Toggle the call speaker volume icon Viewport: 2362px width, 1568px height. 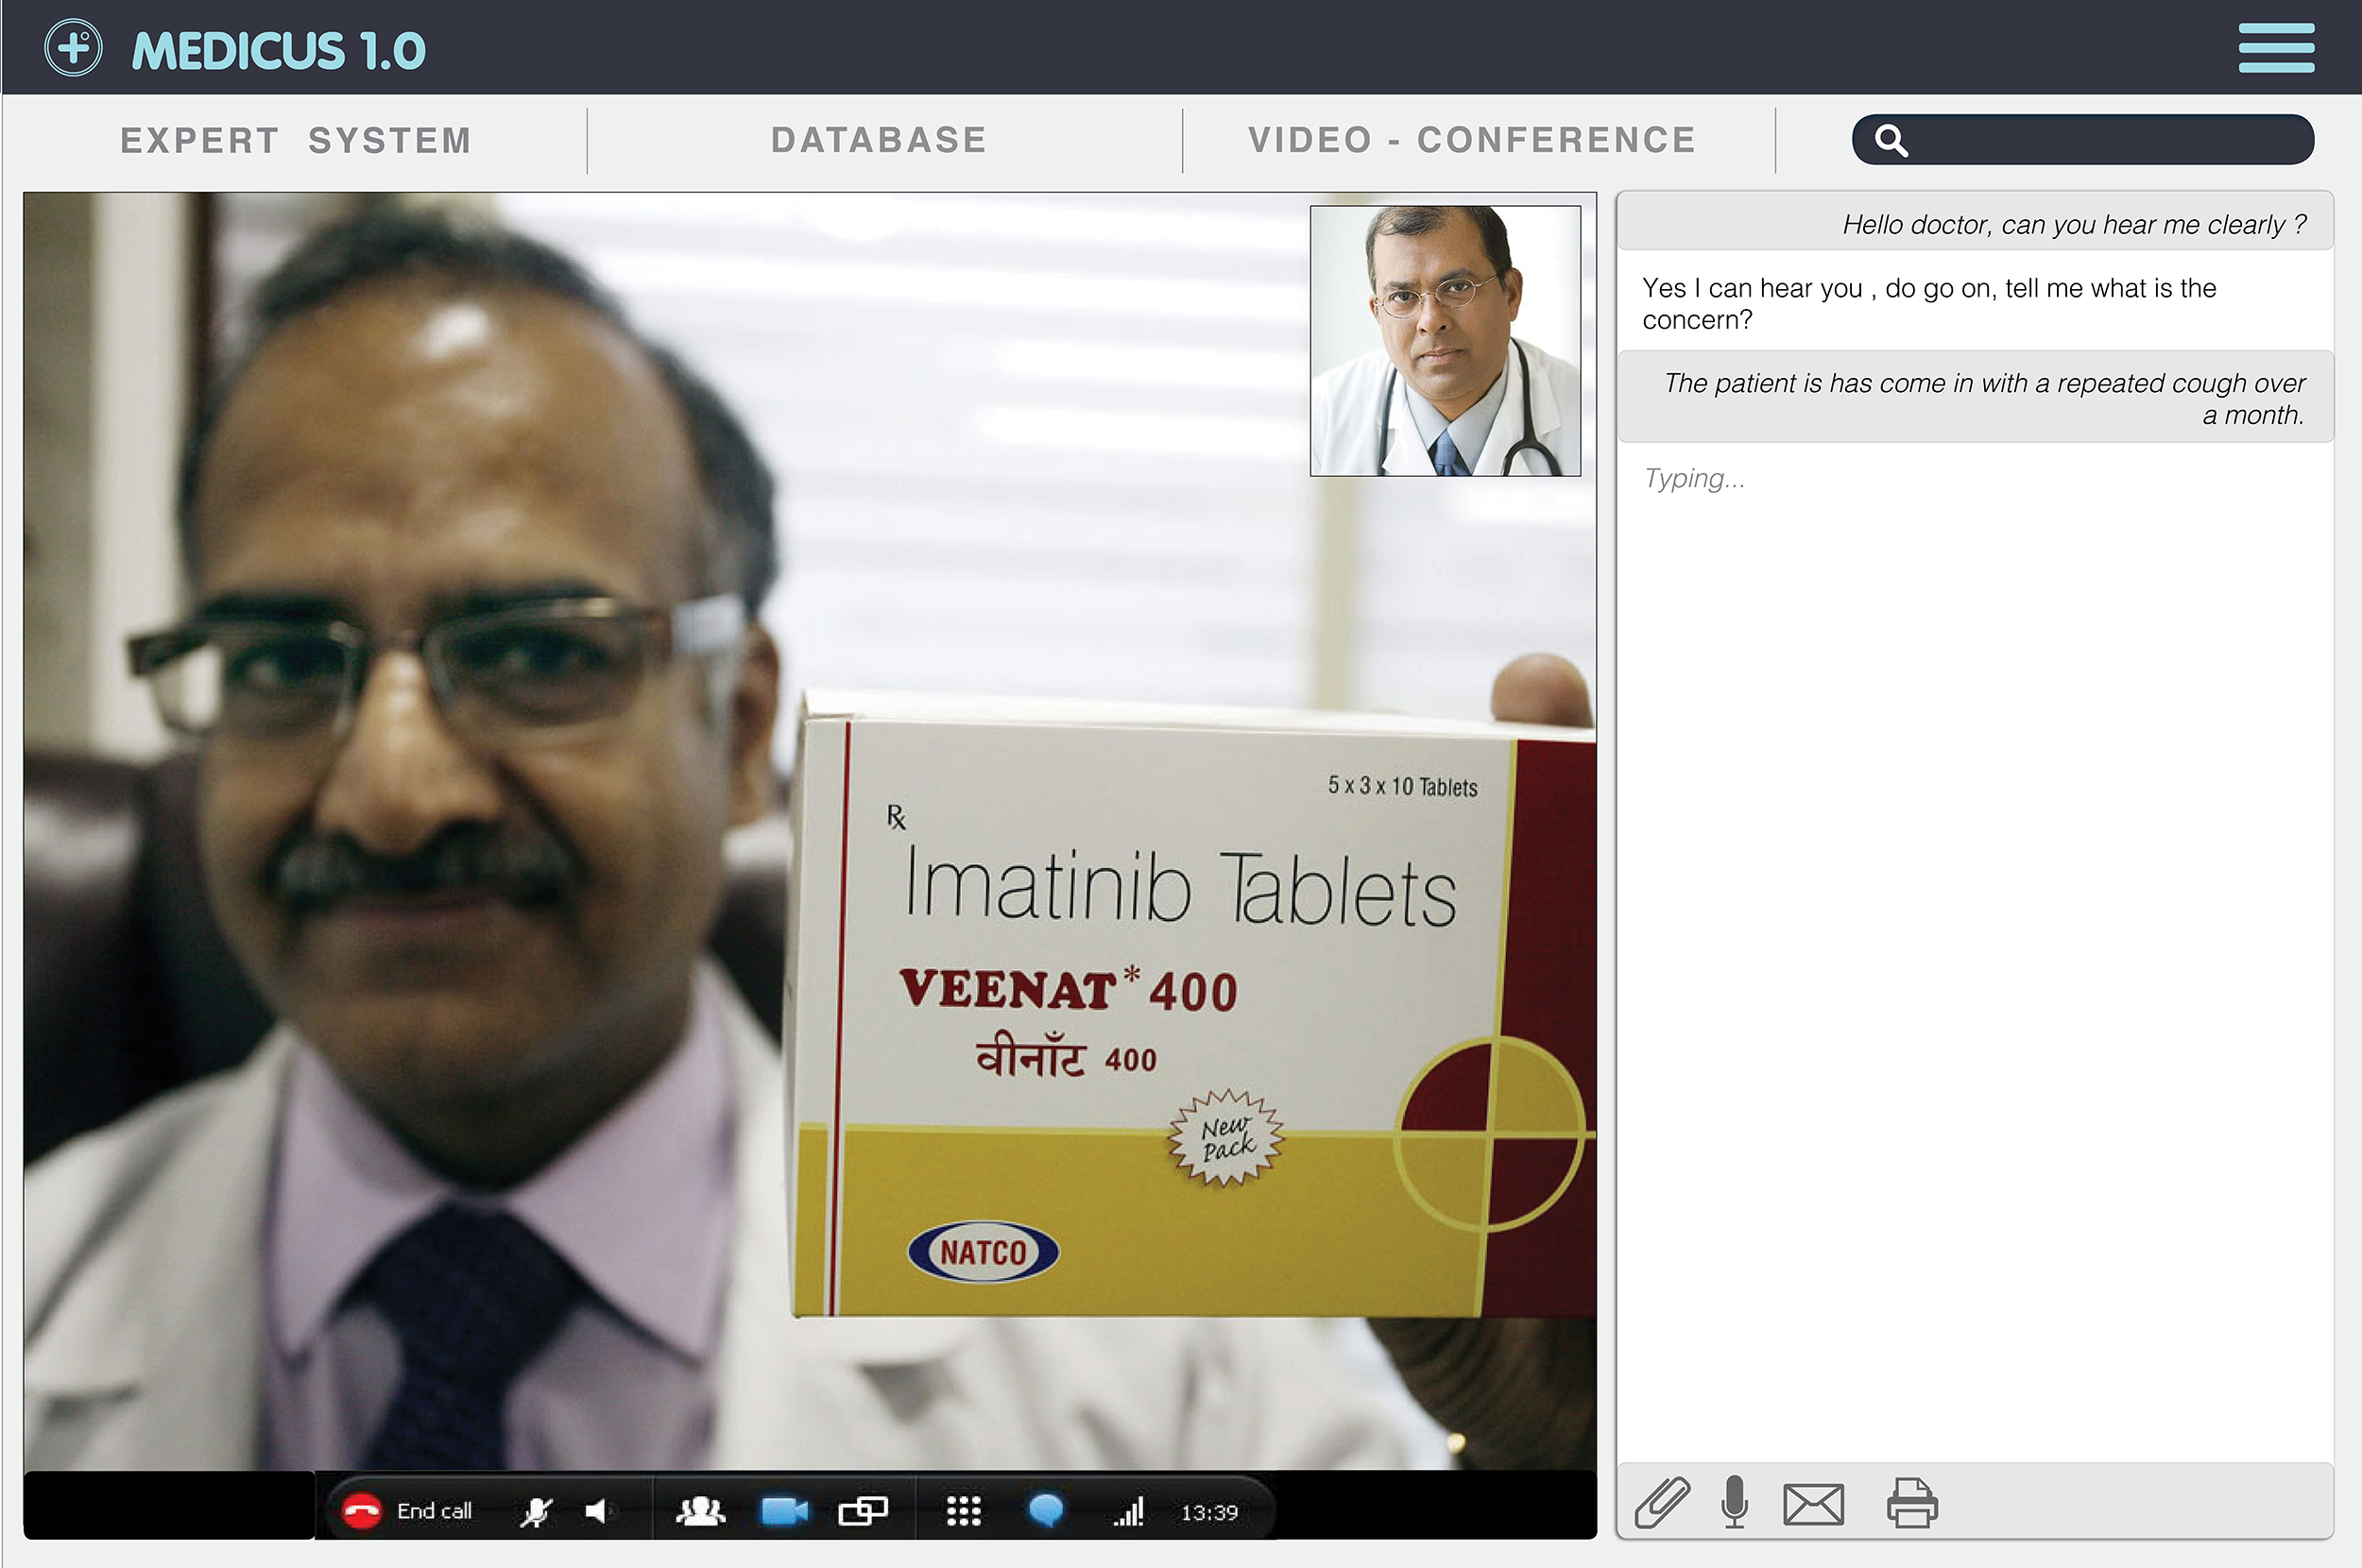coord(597,1511)
